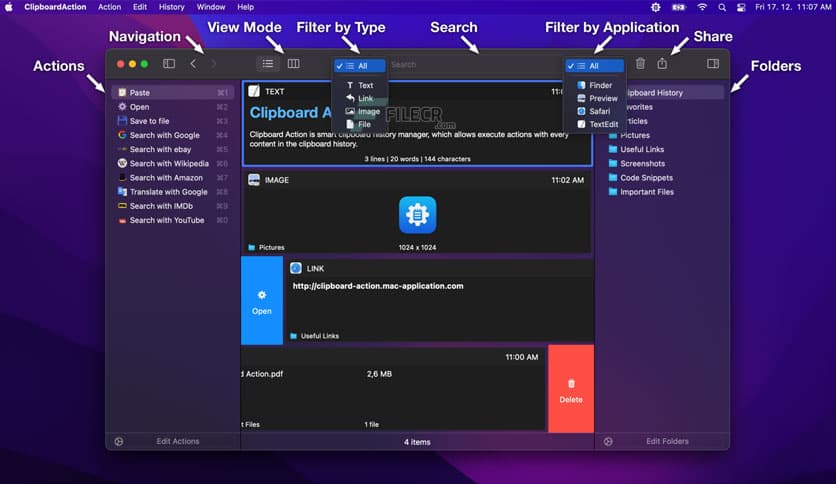Click the 2,6 MB file size text

[379, 374]
